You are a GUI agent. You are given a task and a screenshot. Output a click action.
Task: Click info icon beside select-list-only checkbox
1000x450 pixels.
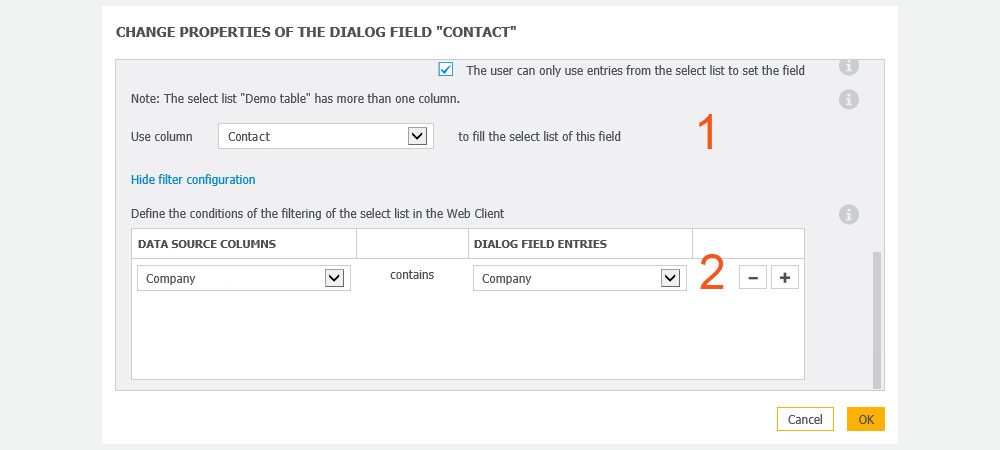(x=848, y=66)
